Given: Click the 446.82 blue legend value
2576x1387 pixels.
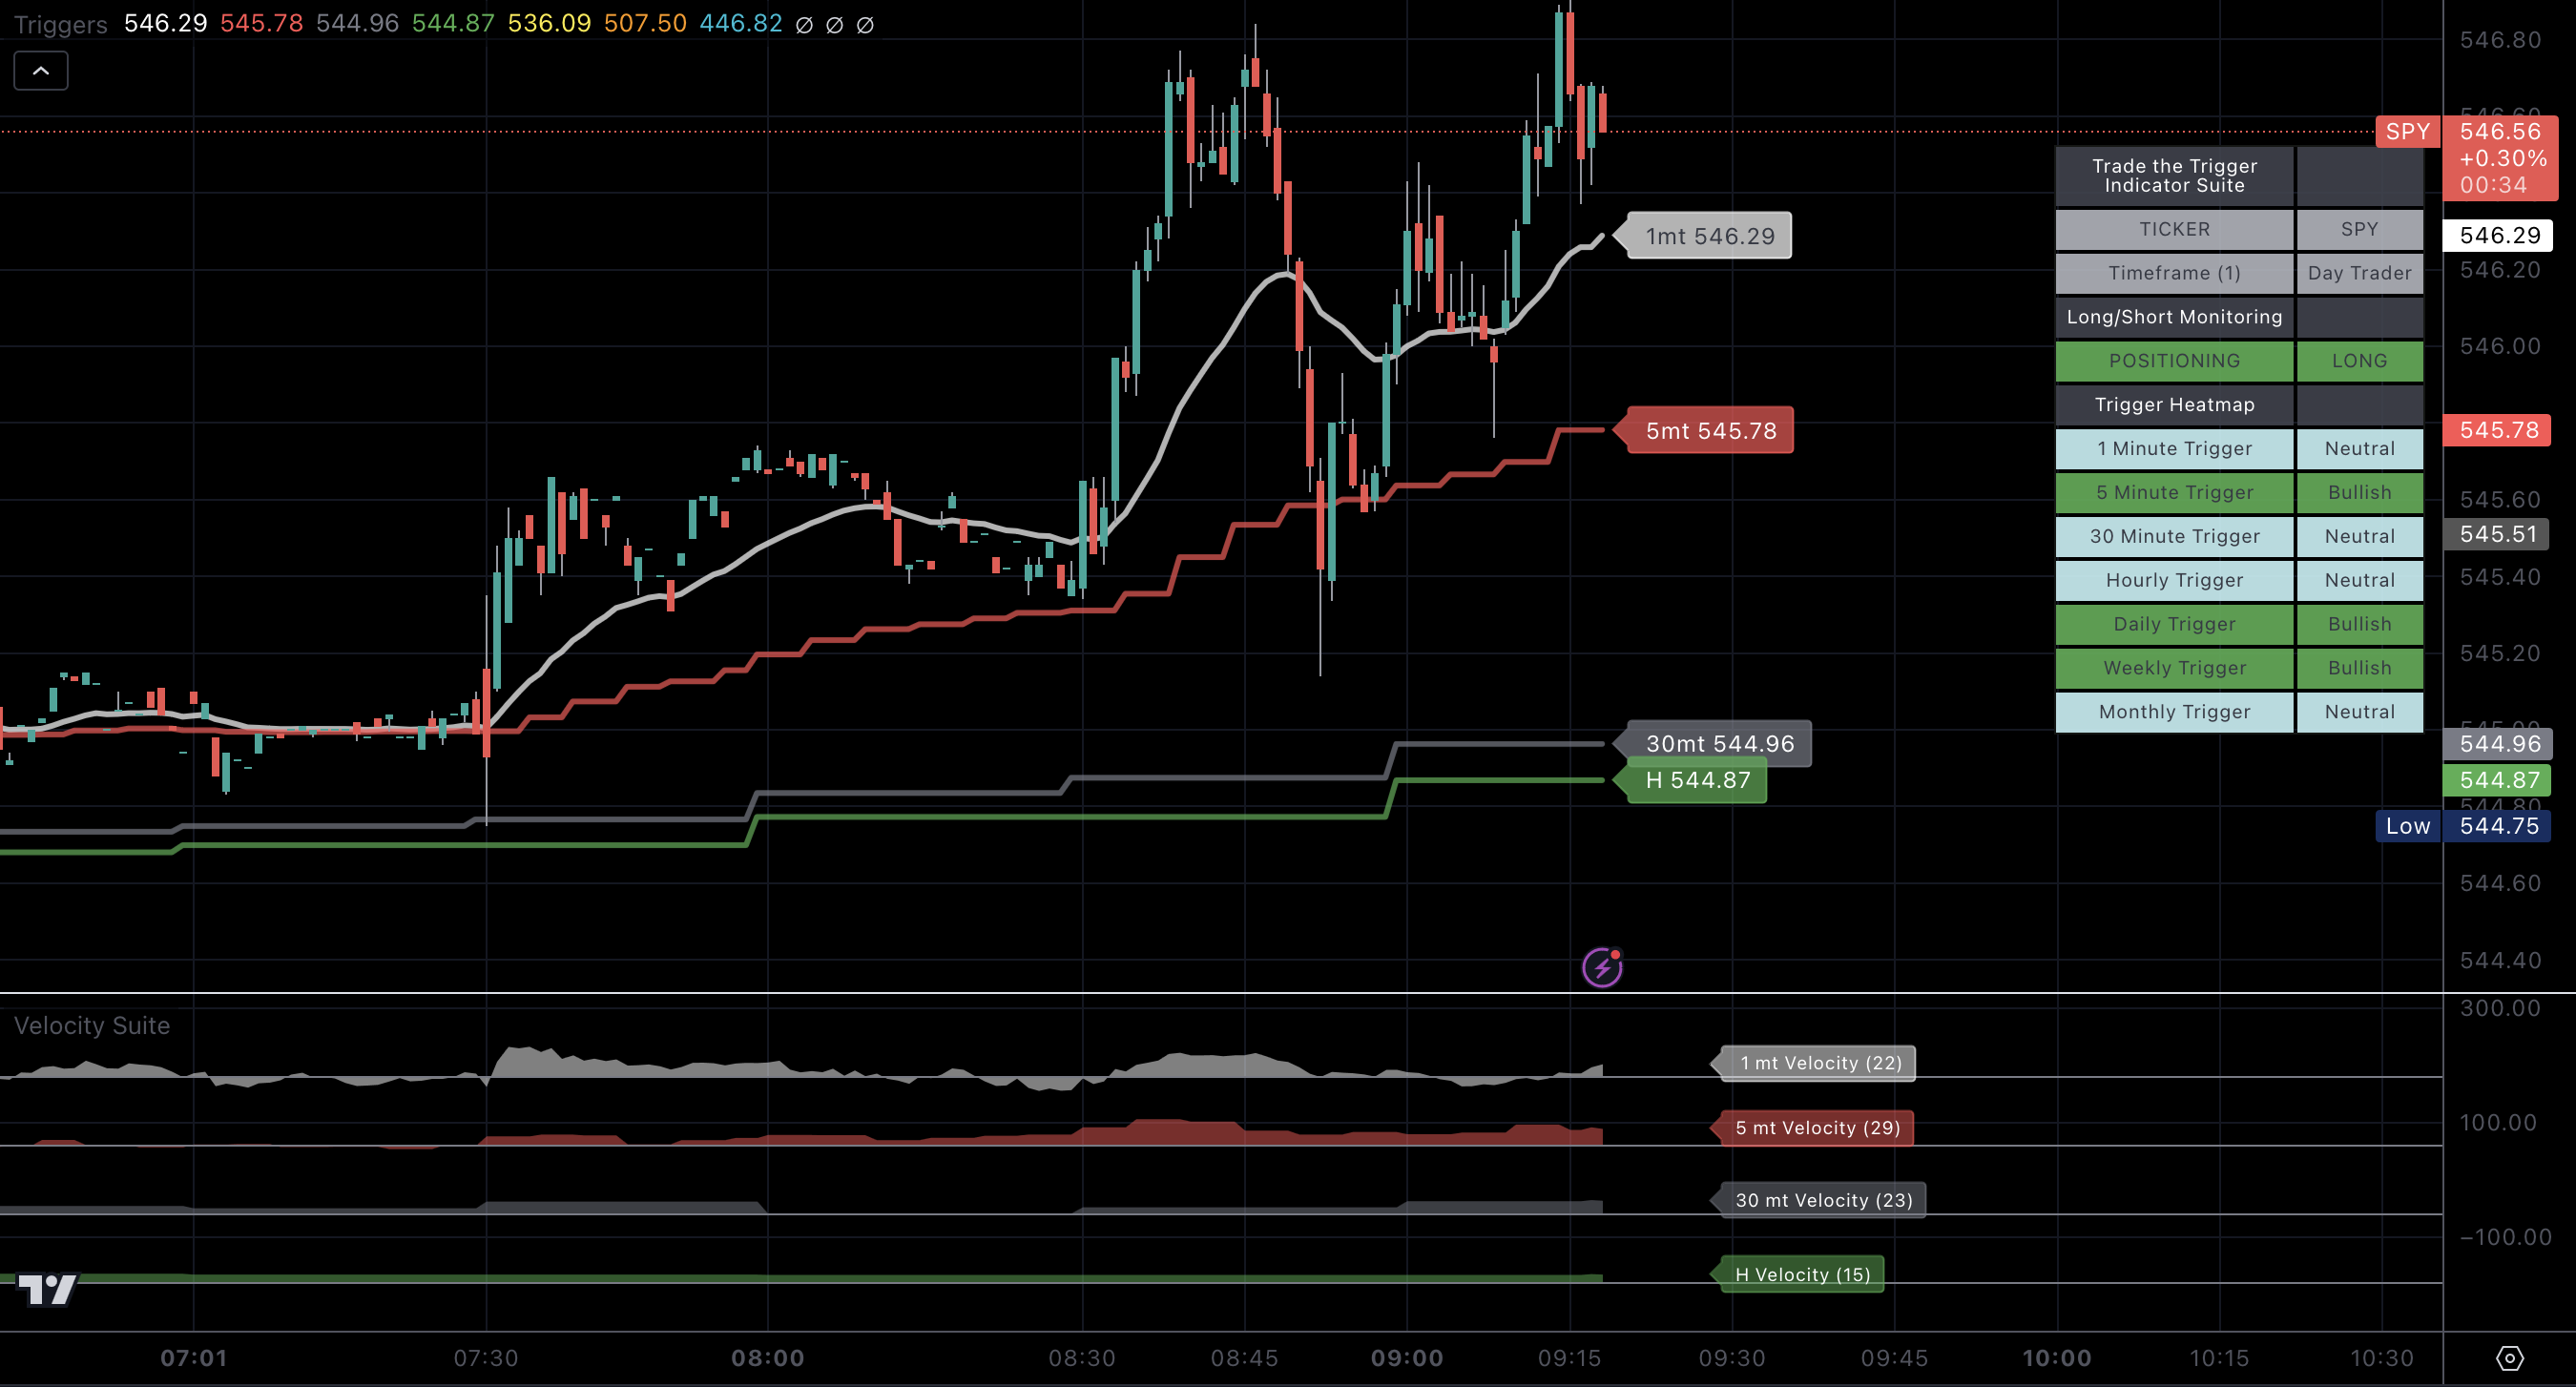Looking at the screenshot, I should click(x=740, y=23).
